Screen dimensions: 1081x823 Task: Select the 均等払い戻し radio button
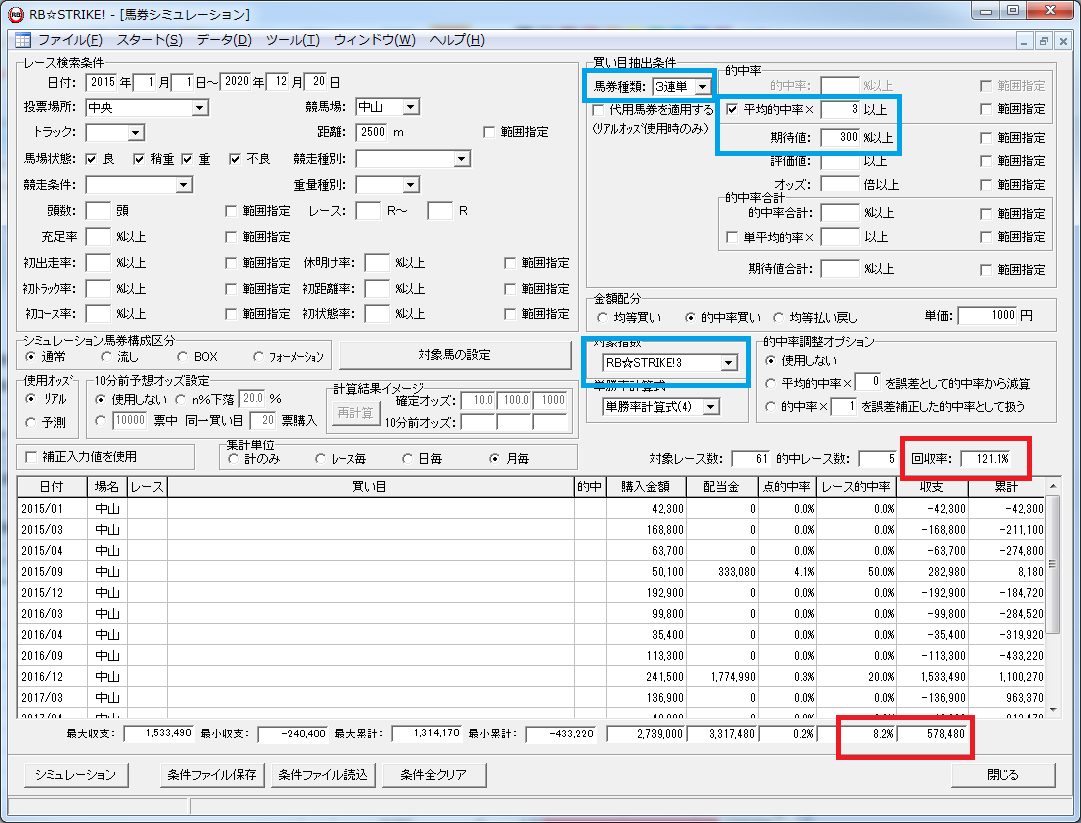pos(779,317)
